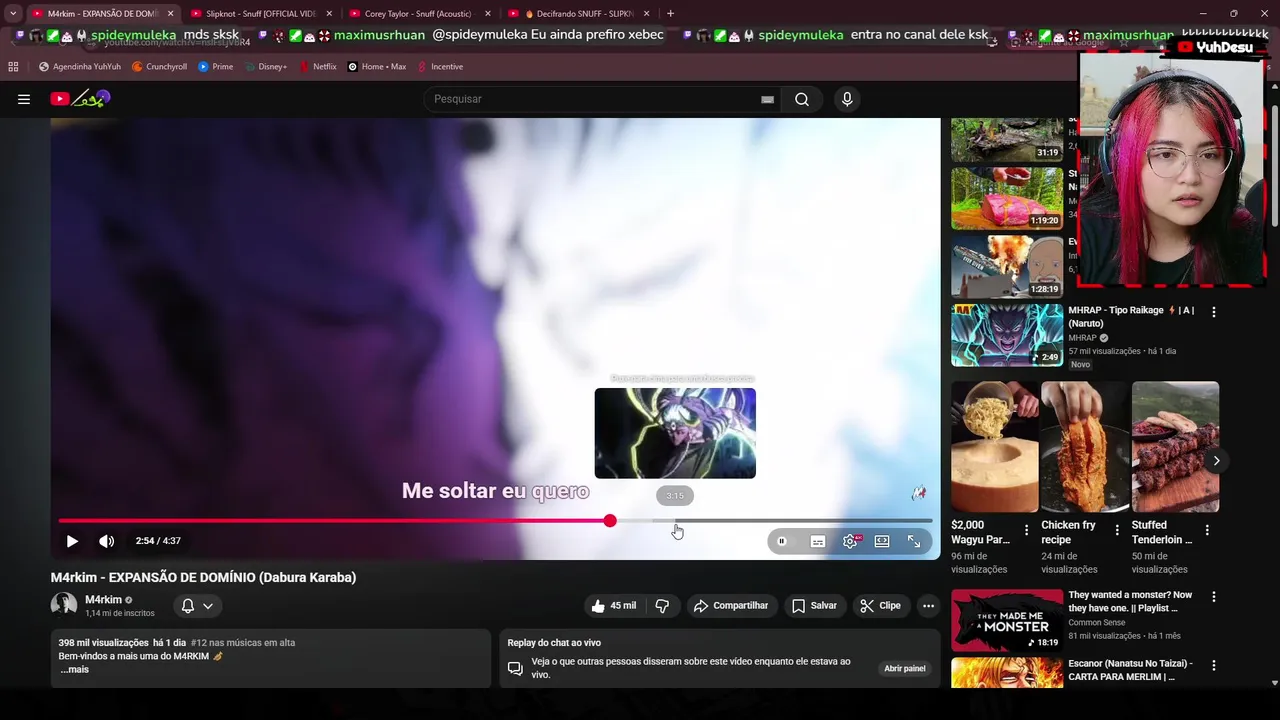Click the red scrubber handle on timeline
Screen dimensions: 1280x720
[x=610, y=521]
